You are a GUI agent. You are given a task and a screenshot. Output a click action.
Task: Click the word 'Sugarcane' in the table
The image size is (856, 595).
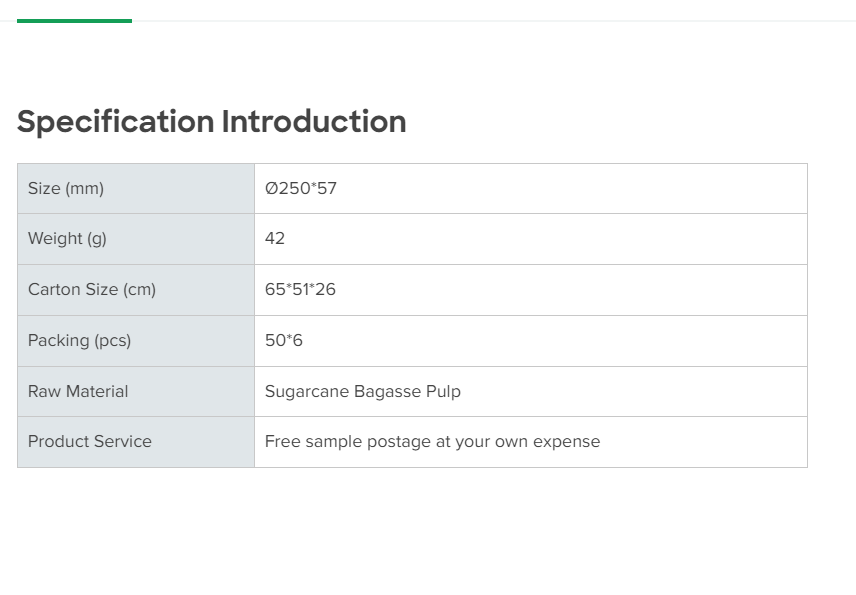(x=306, y=391)
